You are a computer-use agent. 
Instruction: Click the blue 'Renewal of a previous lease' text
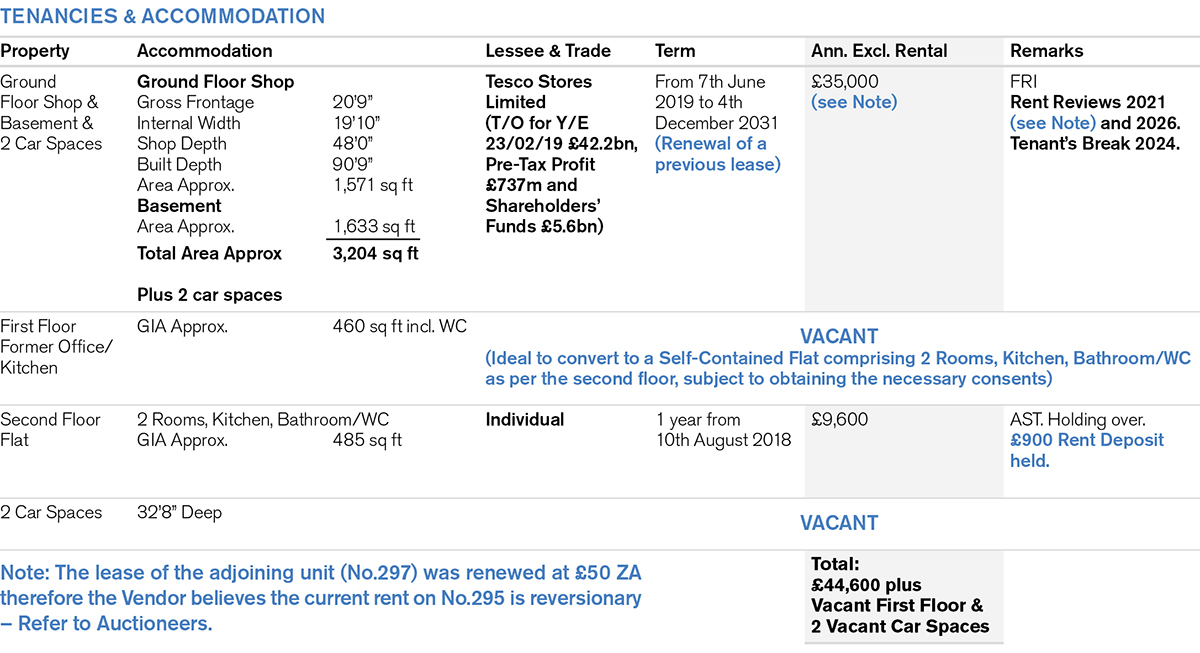click(717, 154)
